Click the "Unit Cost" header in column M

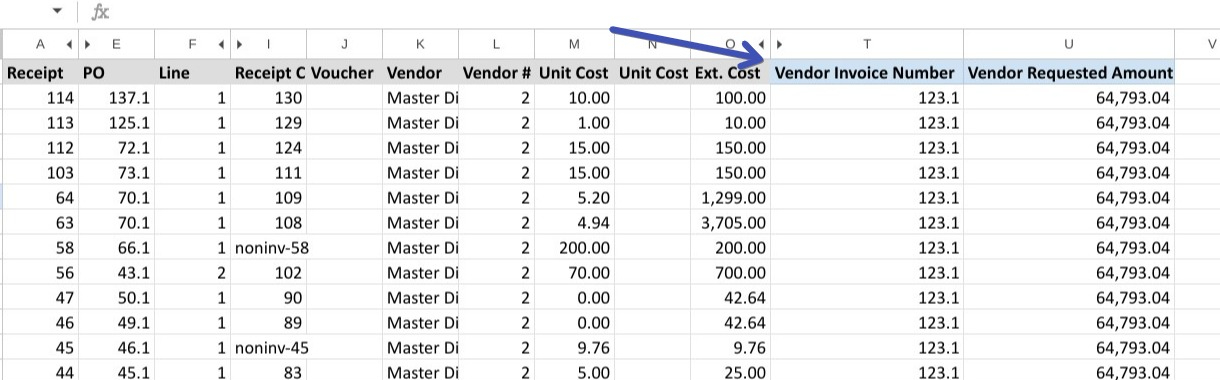pos(574,73)
